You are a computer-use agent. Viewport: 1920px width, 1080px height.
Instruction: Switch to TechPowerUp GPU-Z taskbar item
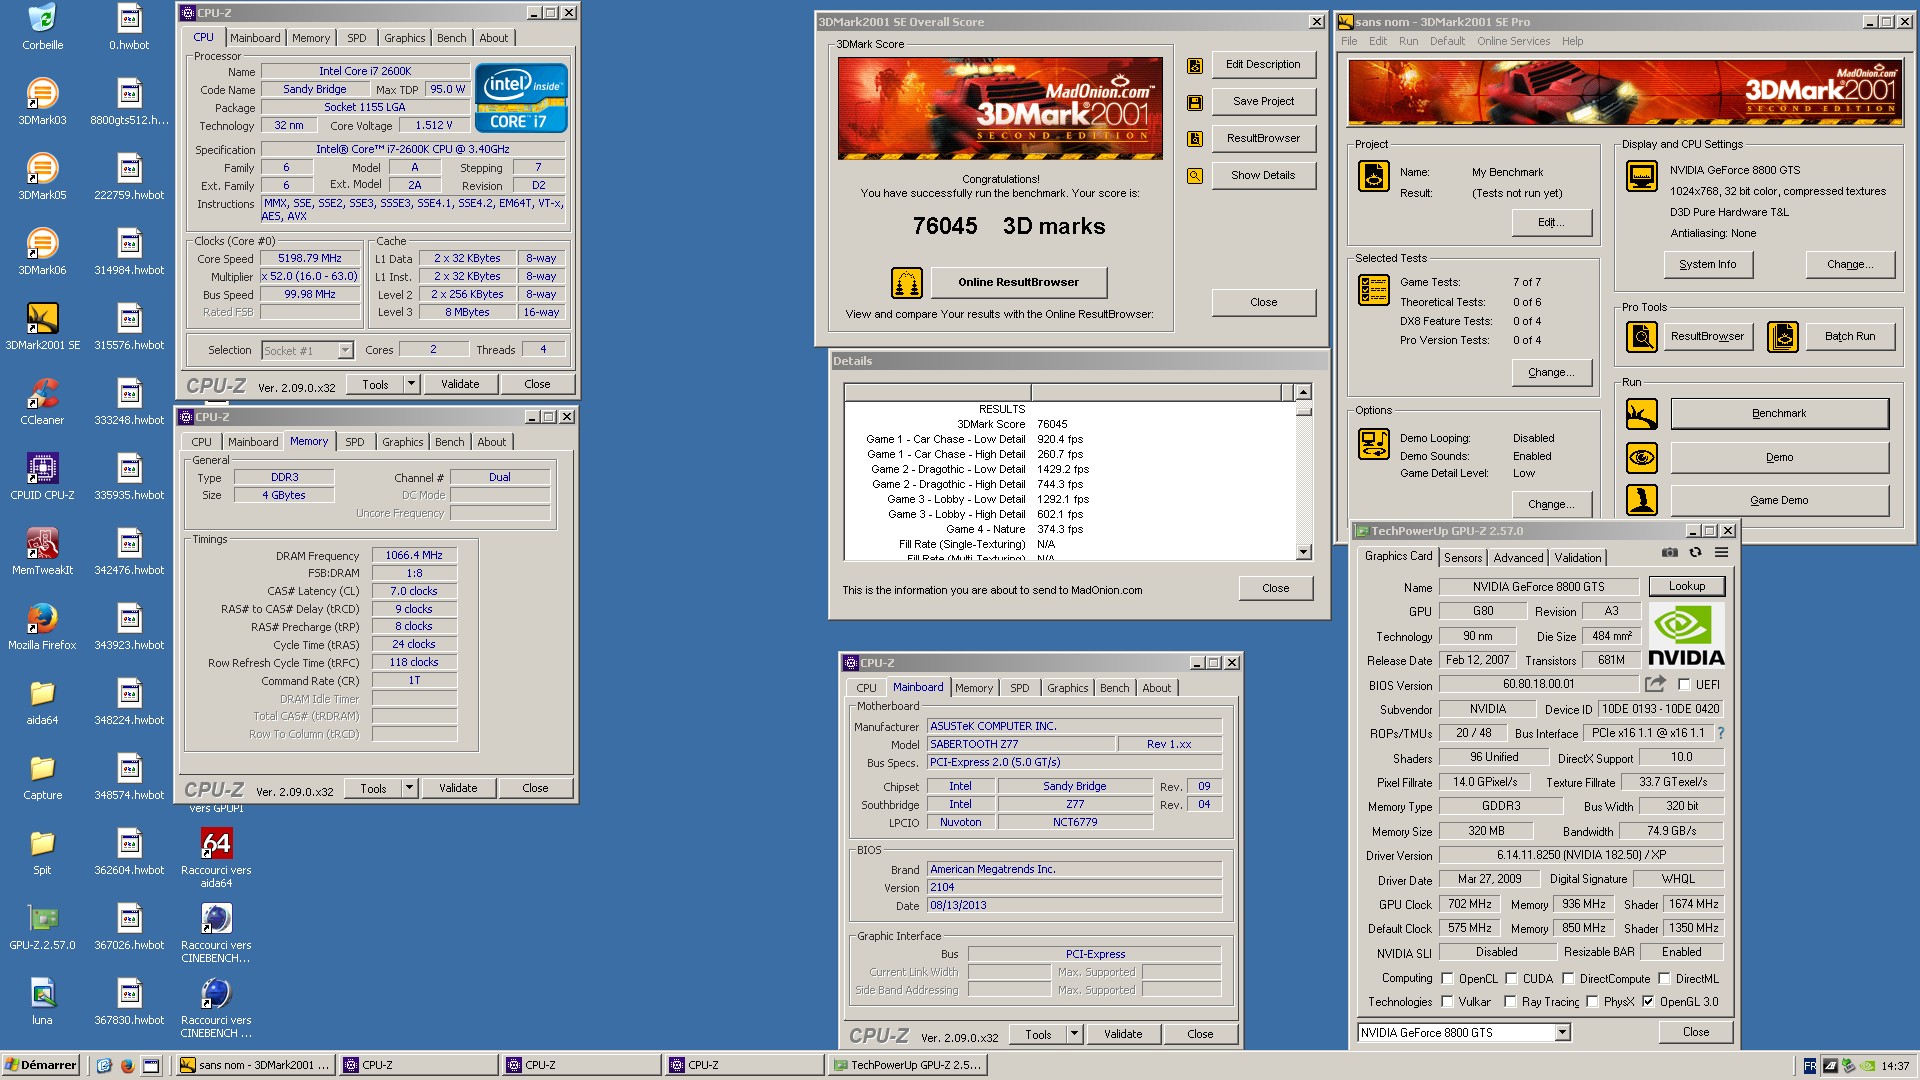908,1066
